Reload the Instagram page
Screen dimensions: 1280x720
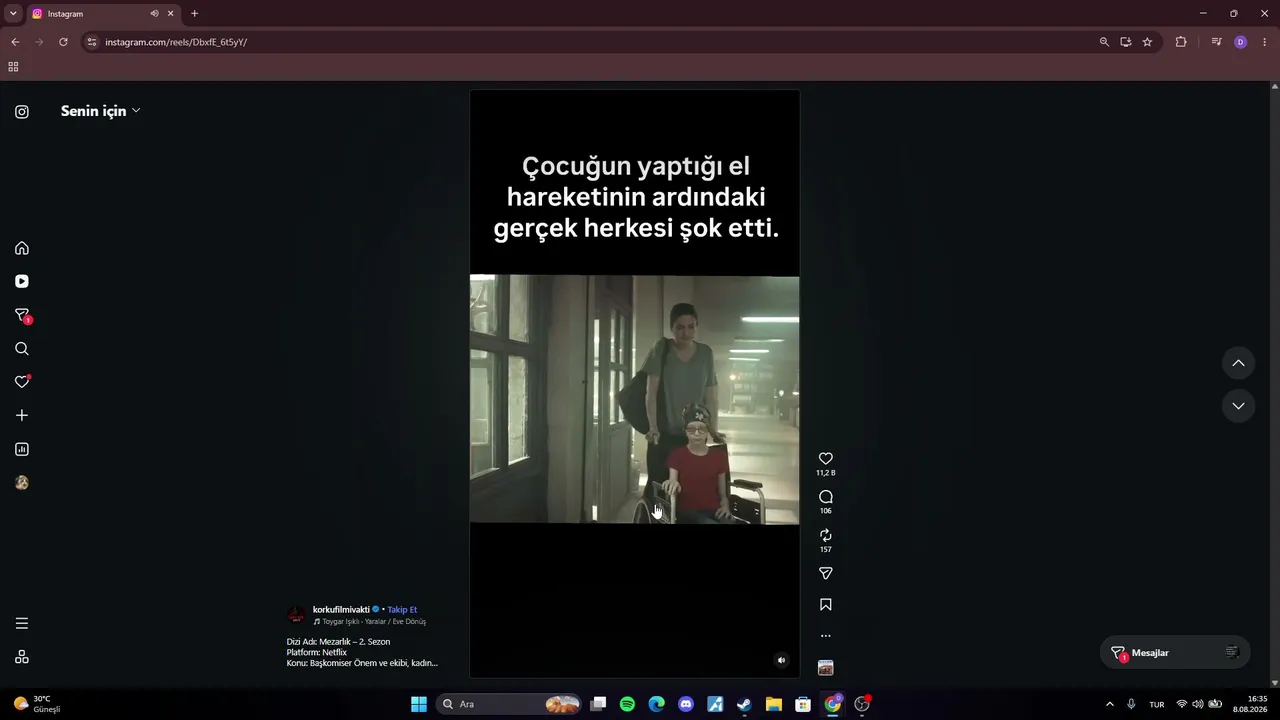click(63, 42)
